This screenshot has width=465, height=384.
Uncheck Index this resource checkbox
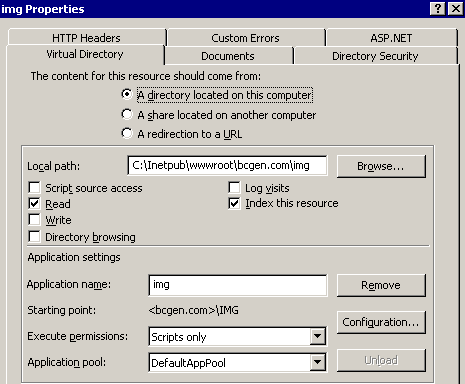click(x=234, y=203)
